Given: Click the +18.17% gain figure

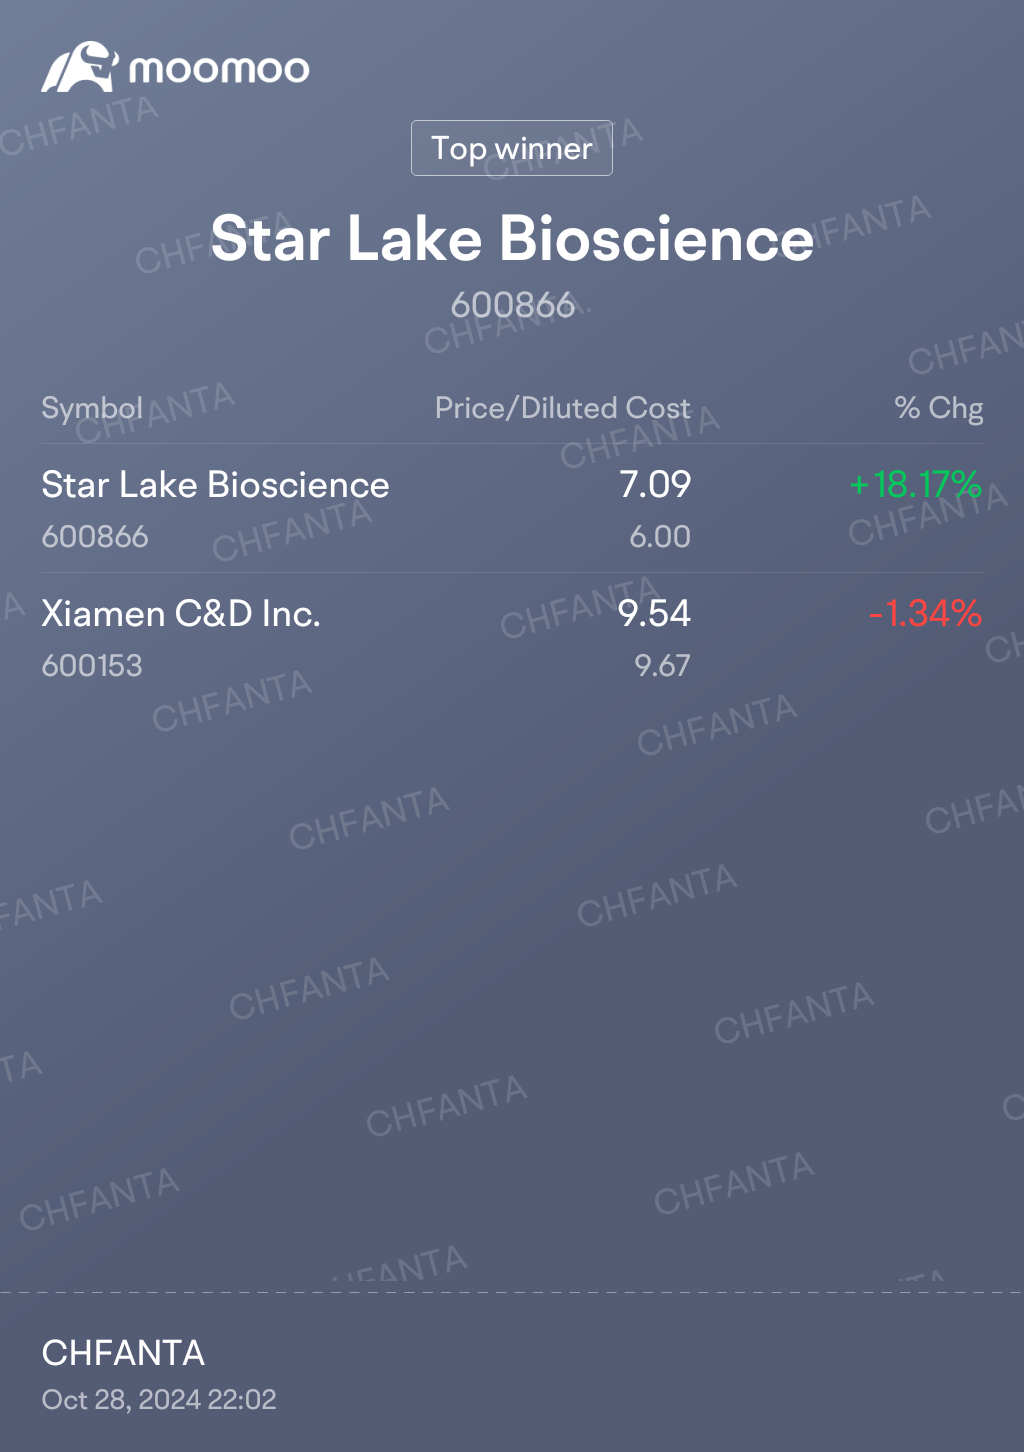Looking at the screenshot, I should (x=915, y=485).
